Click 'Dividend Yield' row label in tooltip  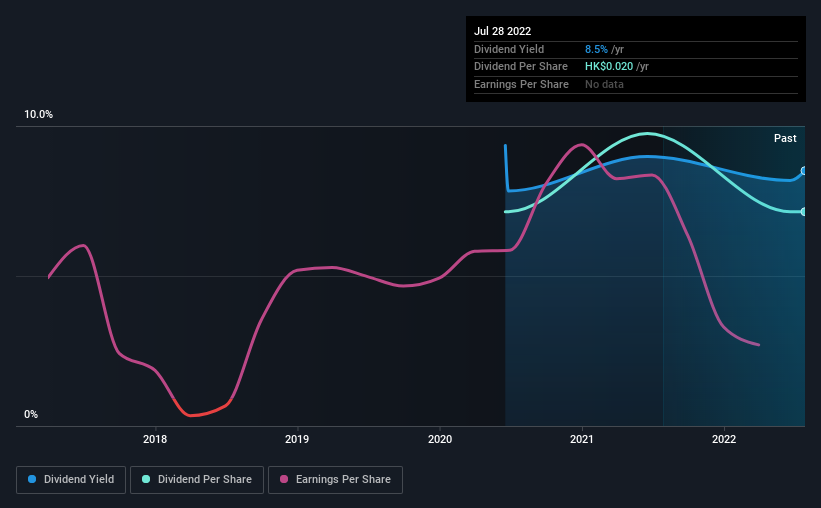pyautogui.click(x=509, y=49)
